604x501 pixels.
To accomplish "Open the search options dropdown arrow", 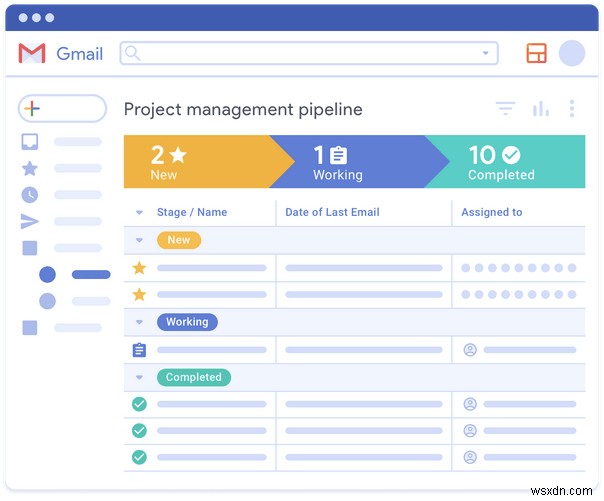I will (487, 53).
